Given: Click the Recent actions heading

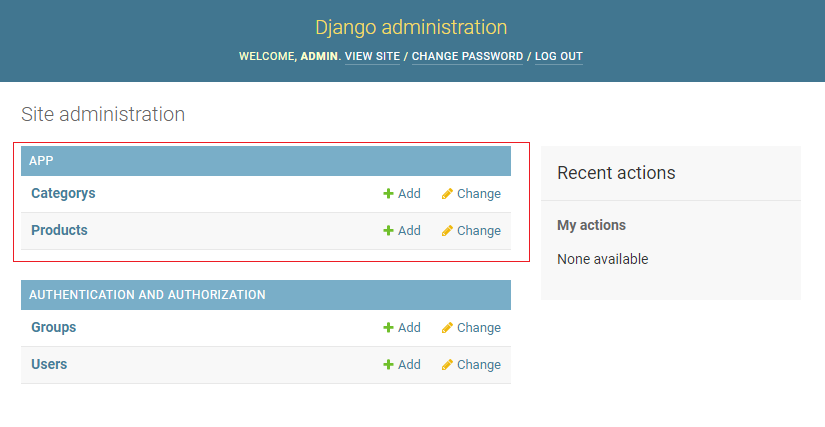Looking at the screenshot, I should 616,173.
